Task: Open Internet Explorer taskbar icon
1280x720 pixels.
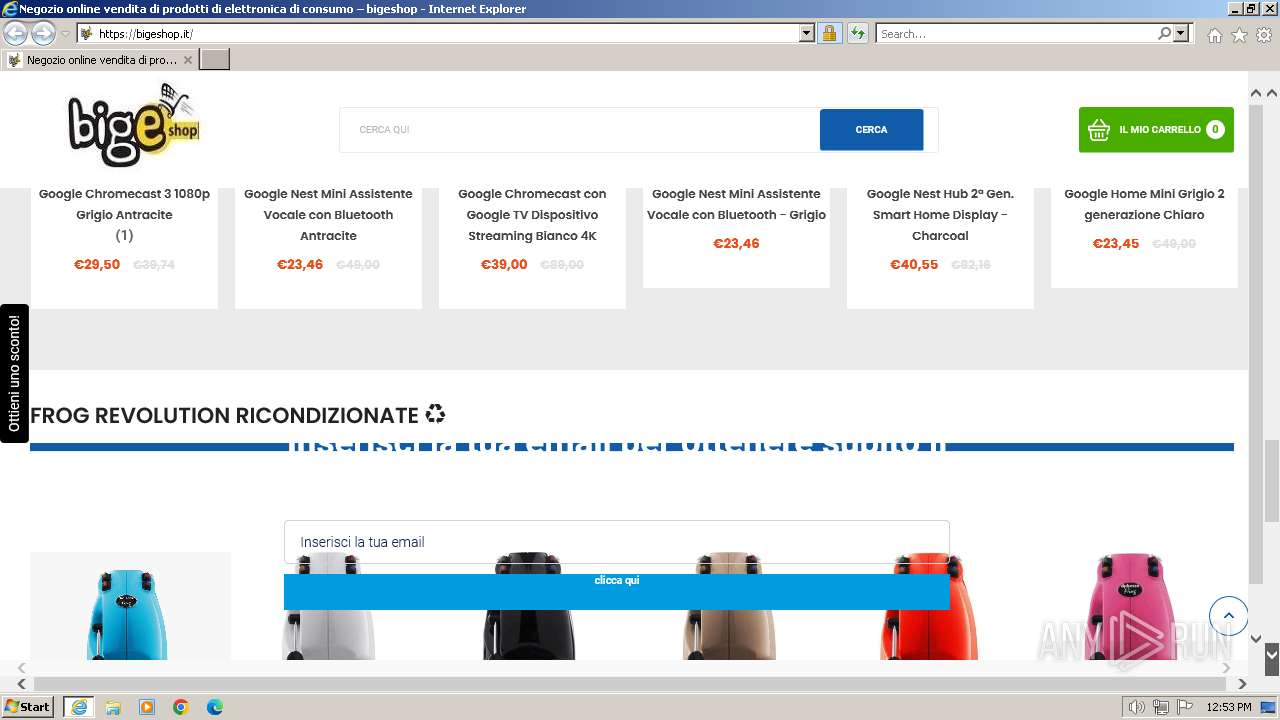Action: point(78,707)
